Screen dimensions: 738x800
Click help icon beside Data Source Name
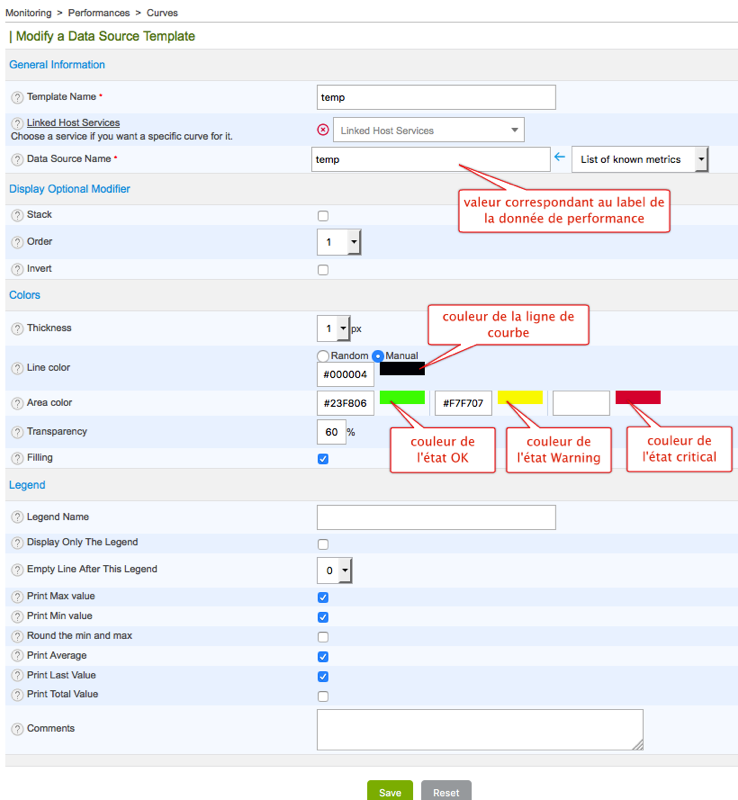pyautogui.click(x=17, y=159)
